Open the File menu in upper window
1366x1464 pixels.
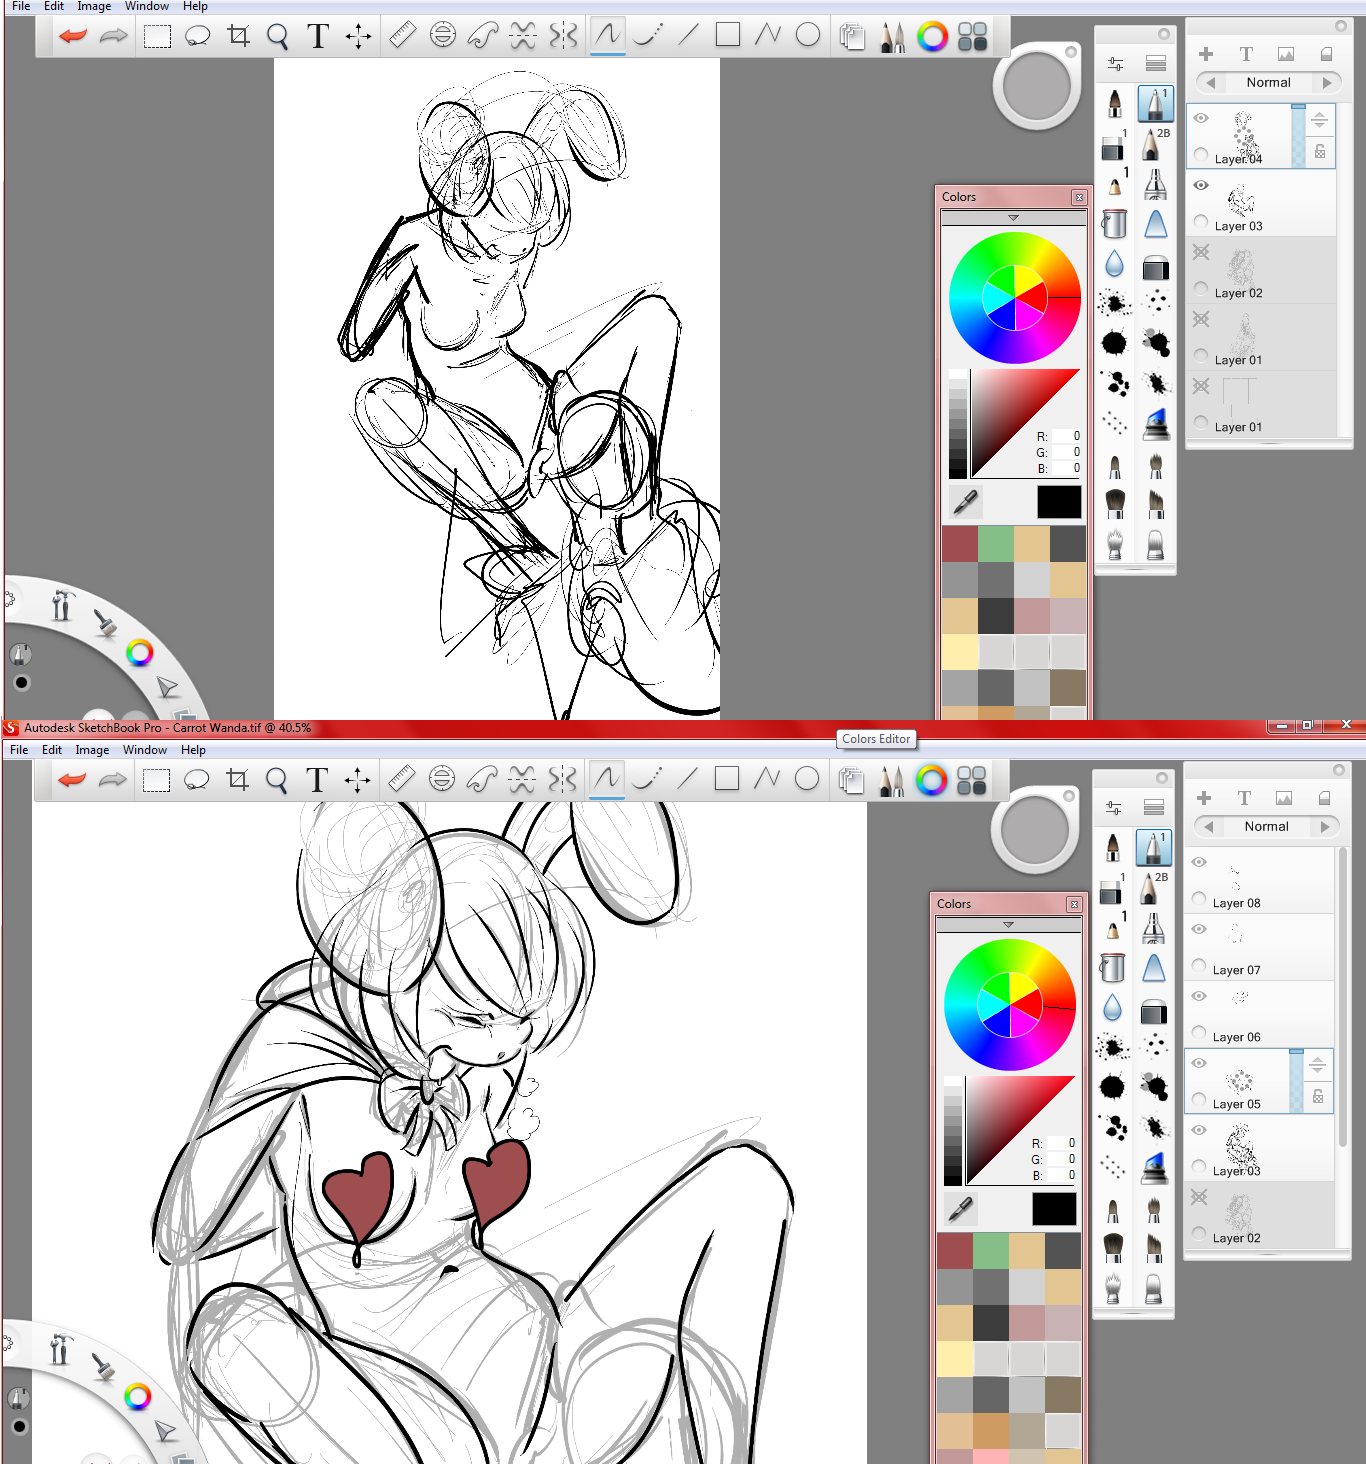[21, 6]
